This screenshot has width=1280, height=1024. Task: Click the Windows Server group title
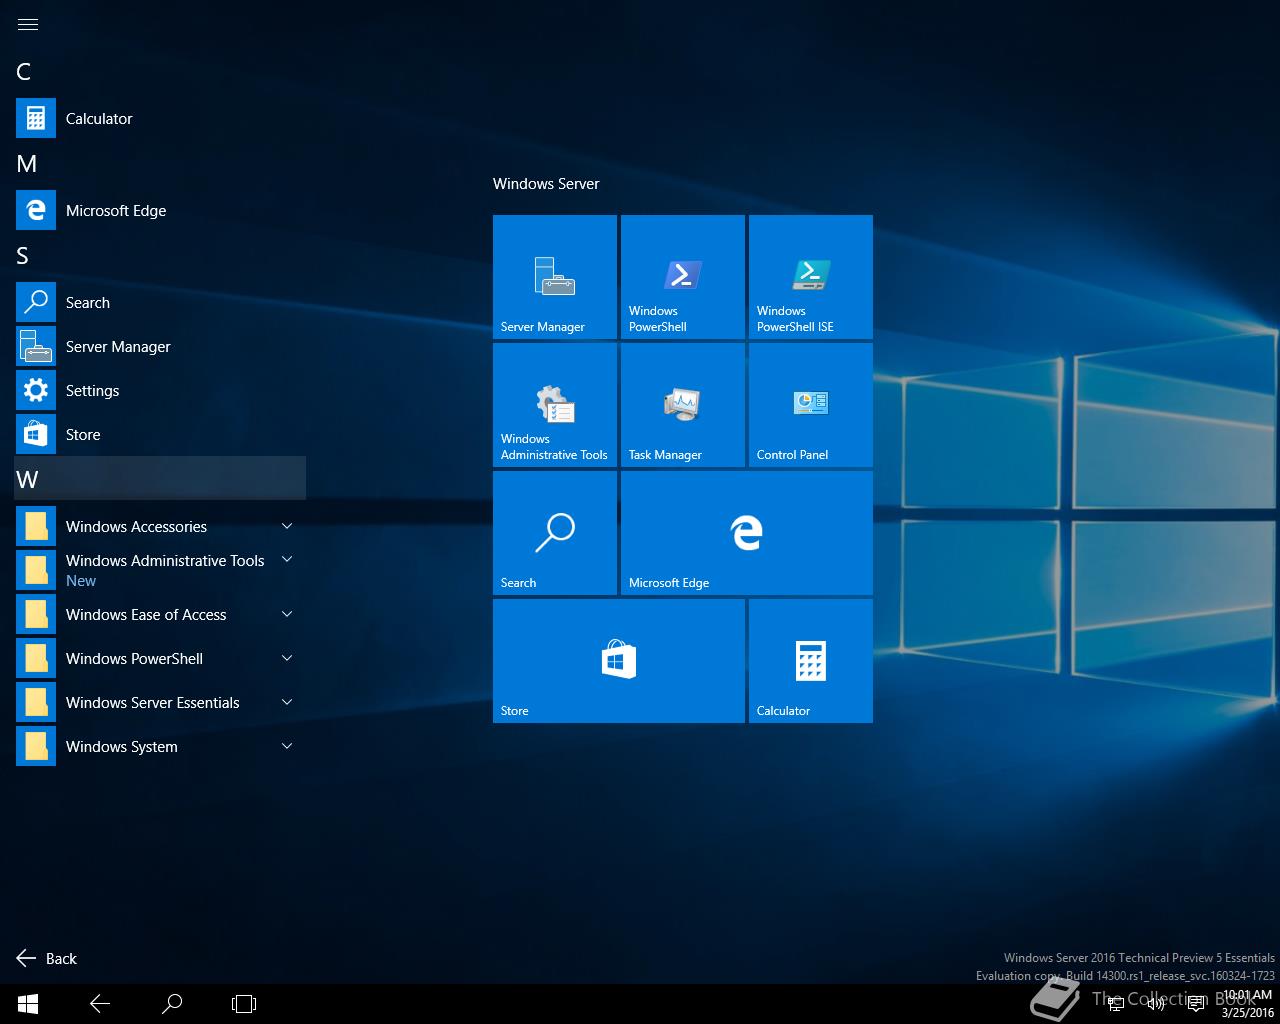coord(546,184)
